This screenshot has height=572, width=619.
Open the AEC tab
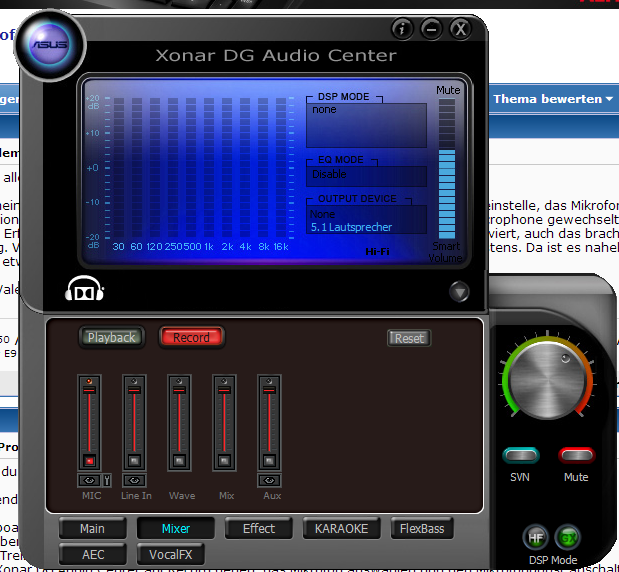tap(93, 554)
